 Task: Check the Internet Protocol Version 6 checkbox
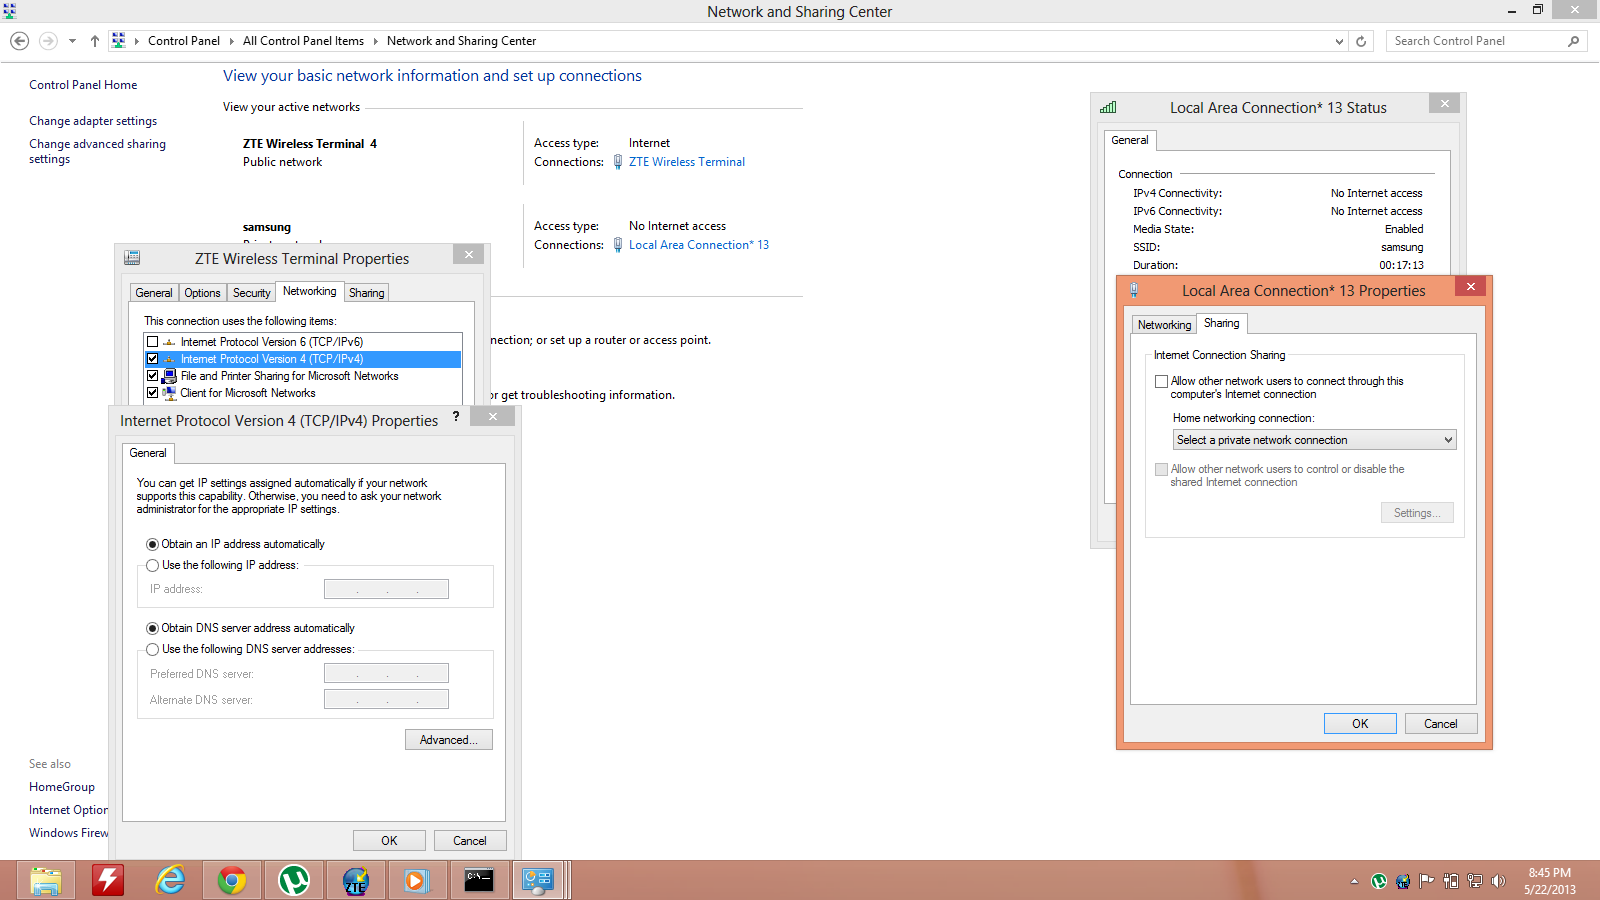tap(153, 342)
